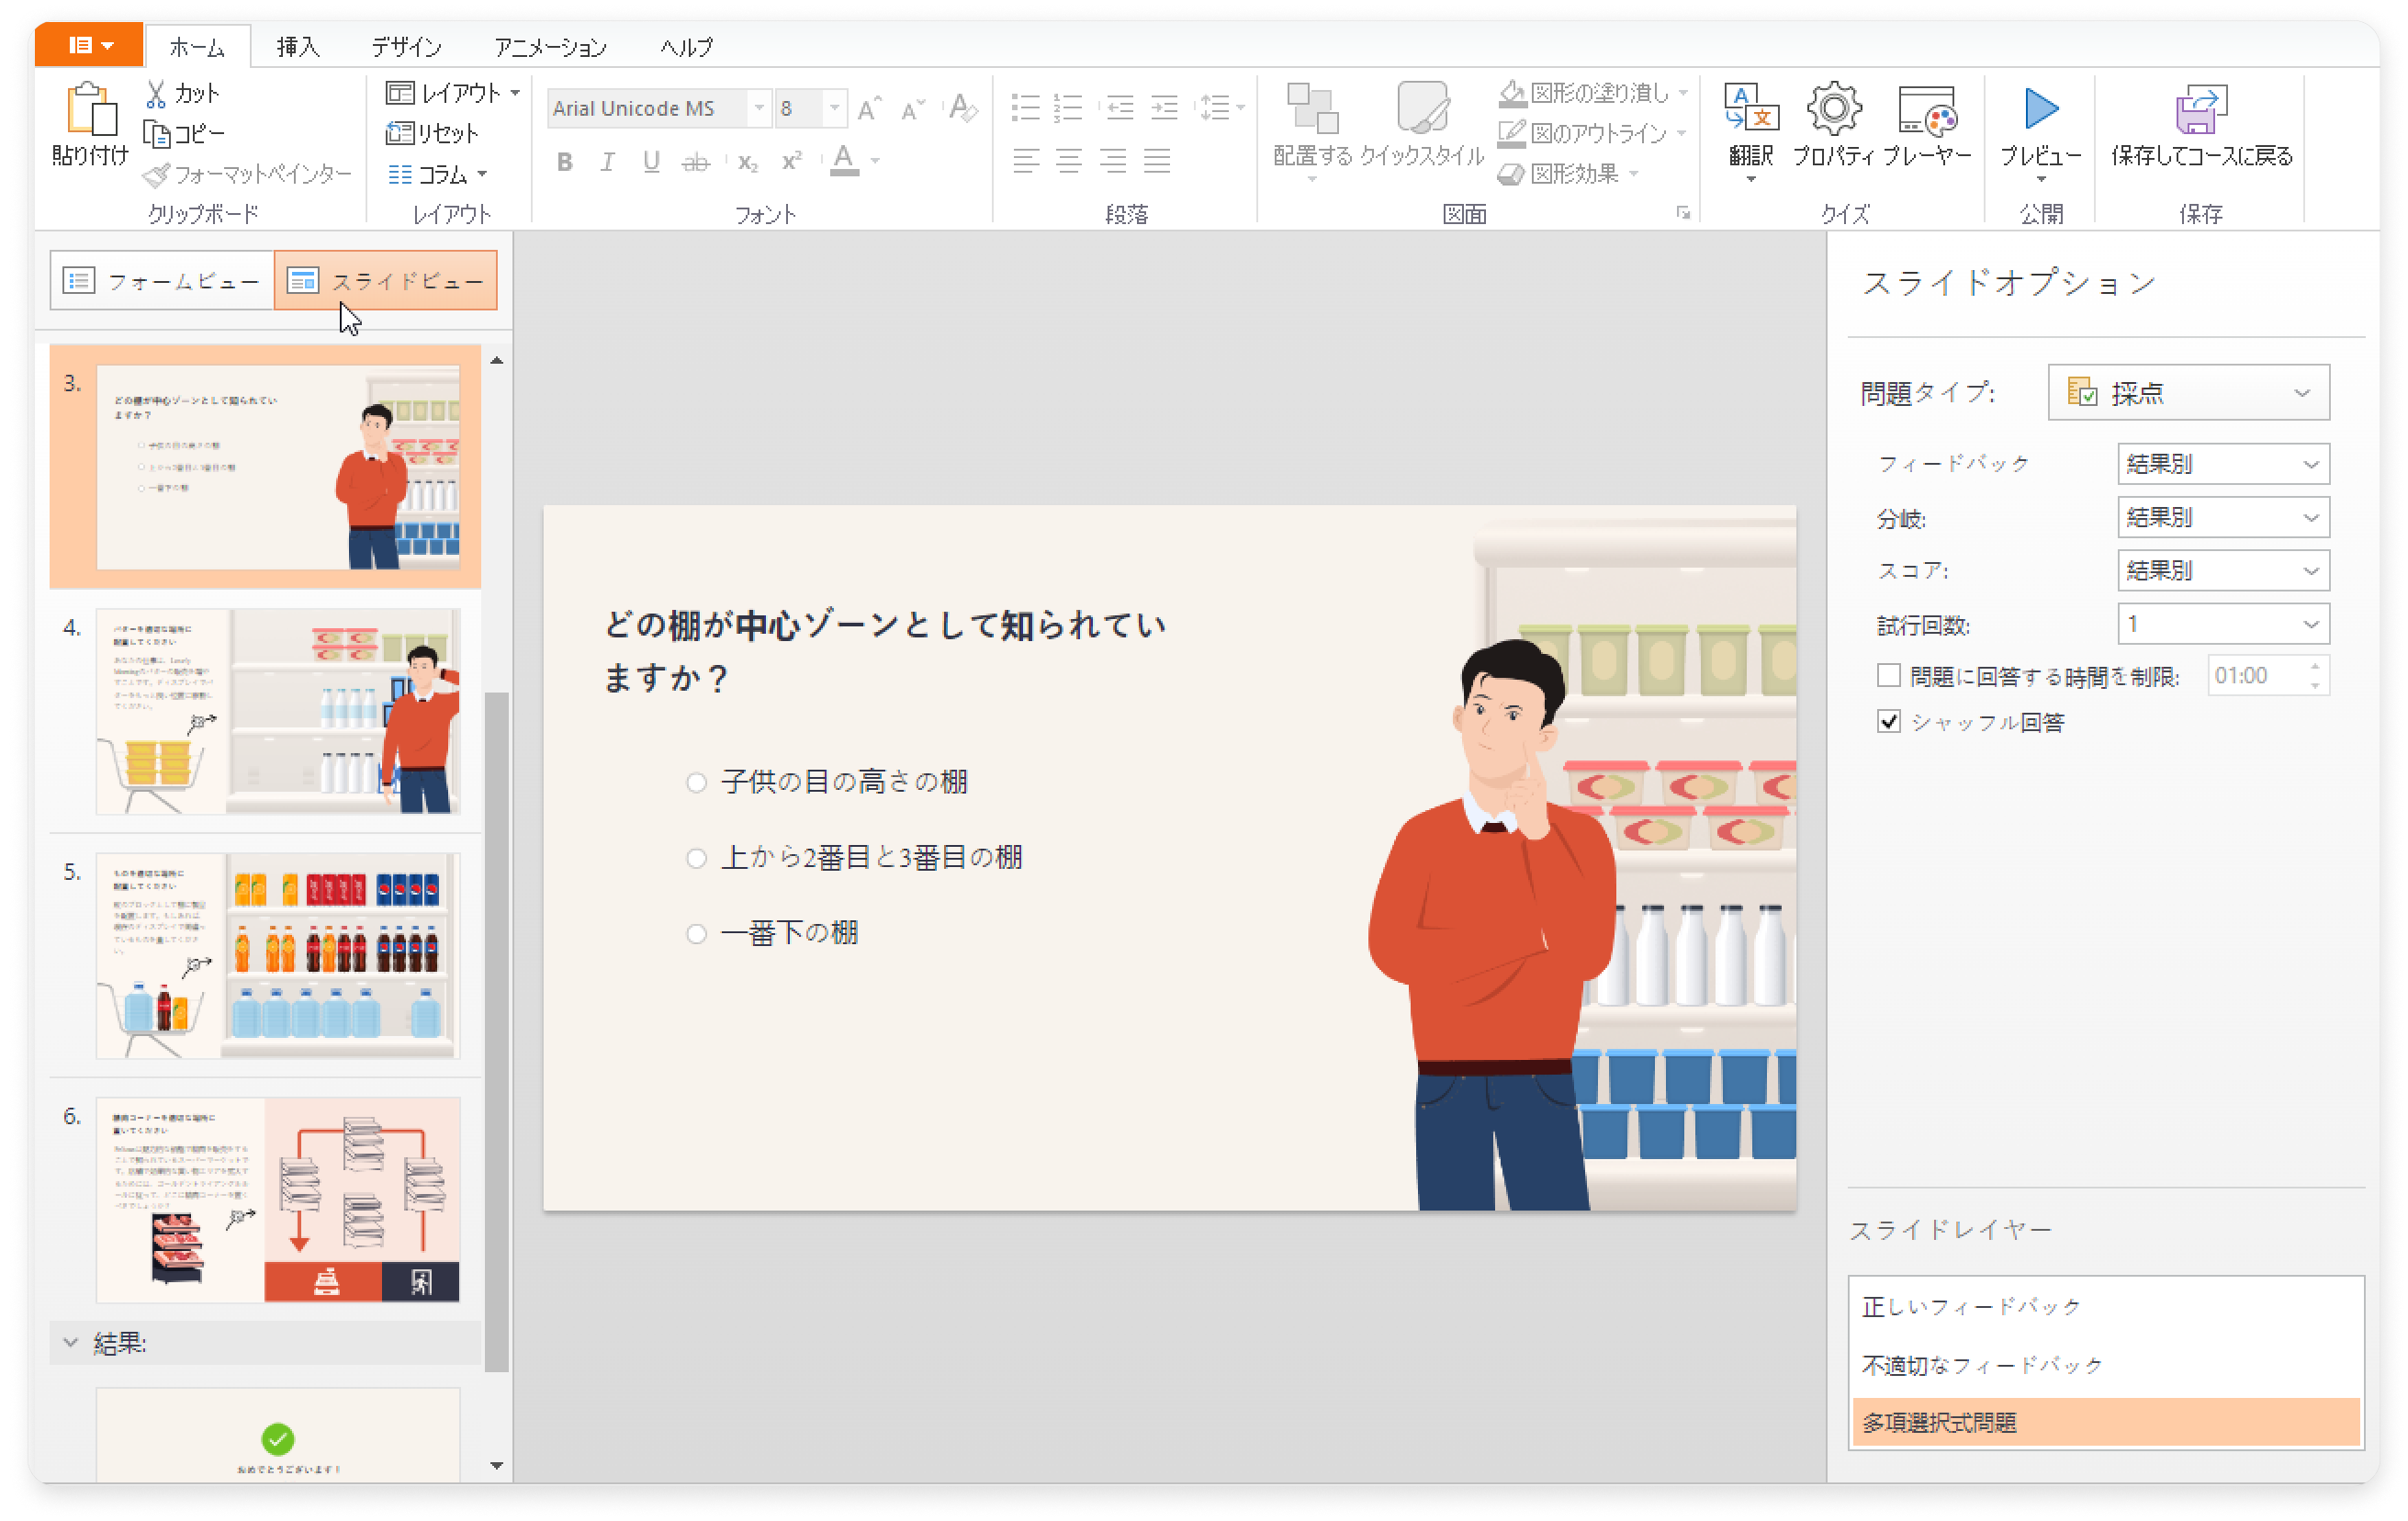
Task: Click the Paste (貼り付け) icon
Action: 90,109
